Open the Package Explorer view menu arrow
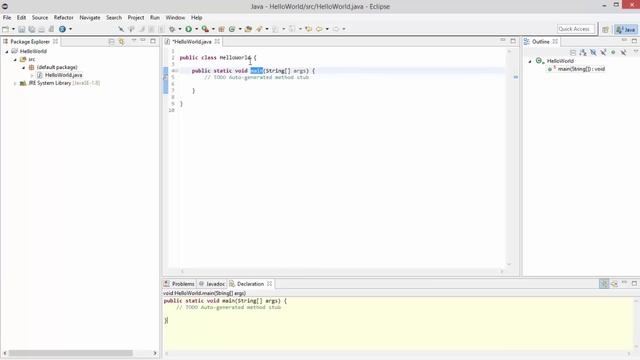Screen dimensions: 640x360 click(133, 41)
